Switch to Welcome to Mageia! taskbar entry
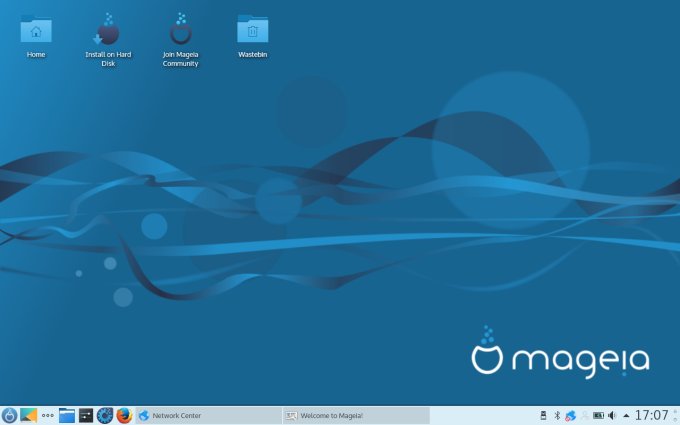Viewport: 680px width, 425px height. pos(356,415)
